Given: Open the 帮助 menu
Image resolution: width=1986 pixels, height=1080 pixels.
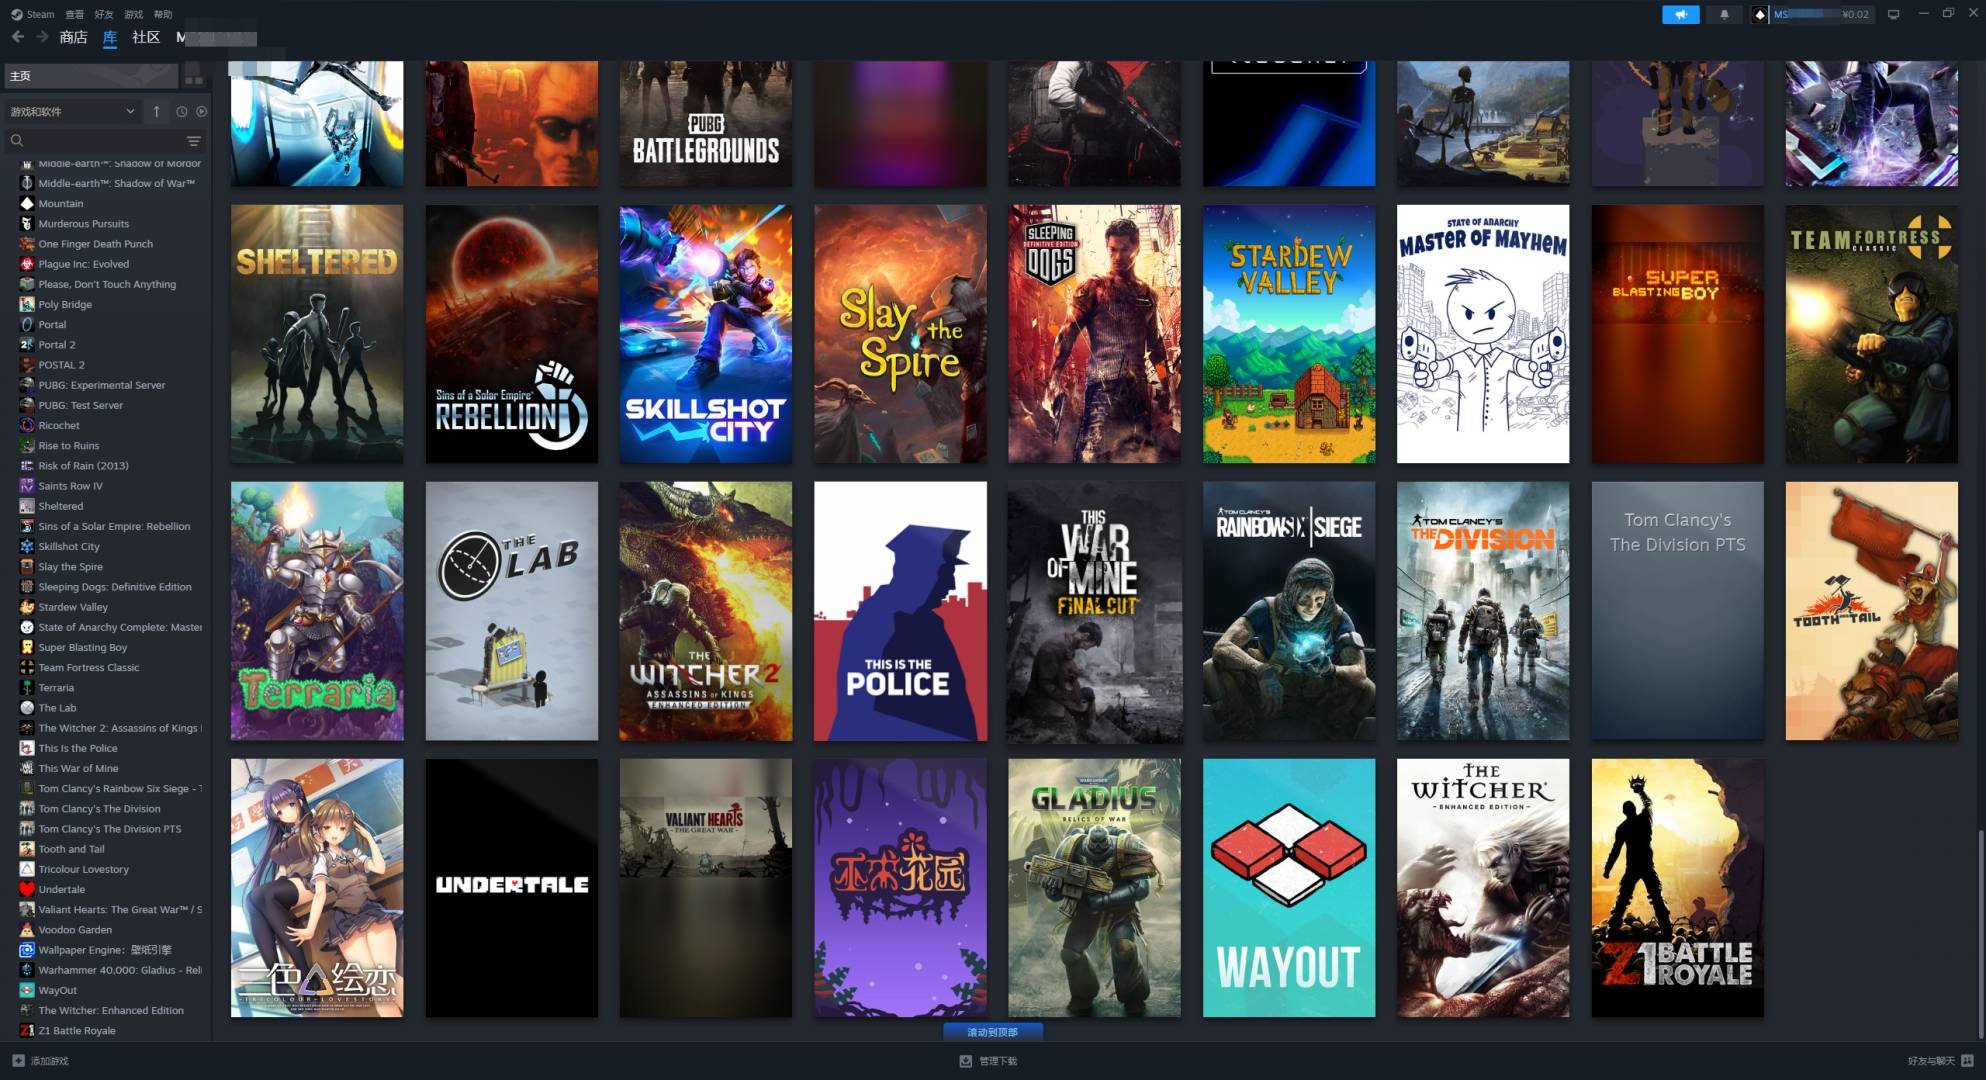Looking at the screenshot, I should coord(163,14).
